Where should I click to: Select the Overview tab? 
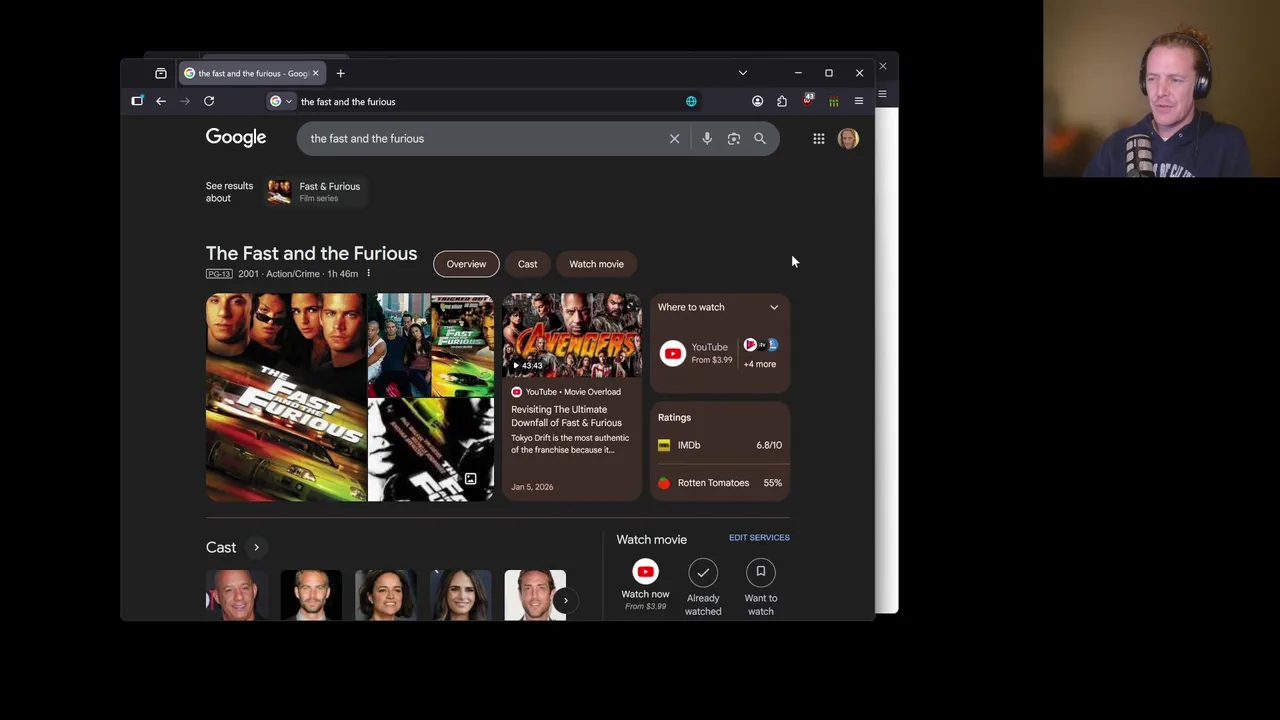point(466,264)
